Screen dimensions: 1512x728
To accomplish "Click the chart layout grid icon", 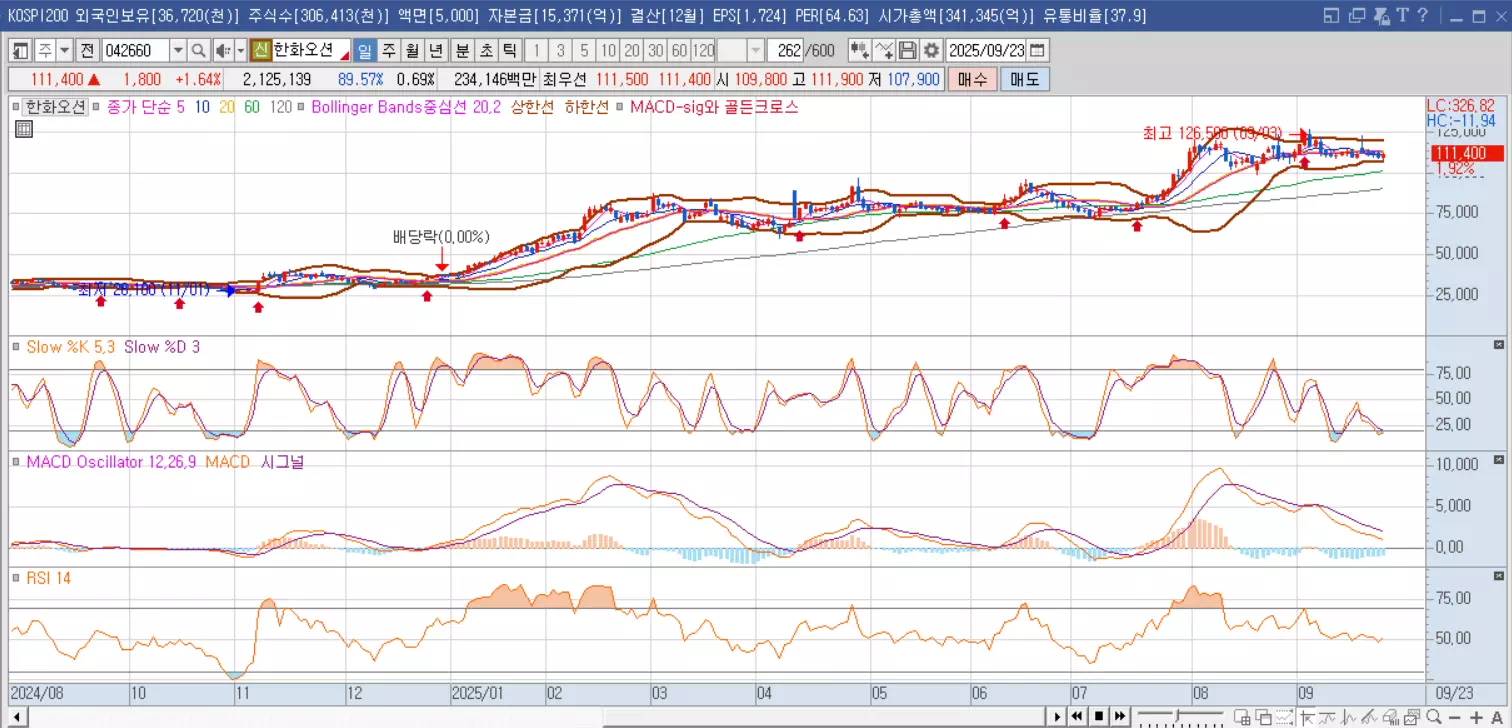I will pyautogui.click(x=1242, y=717).
